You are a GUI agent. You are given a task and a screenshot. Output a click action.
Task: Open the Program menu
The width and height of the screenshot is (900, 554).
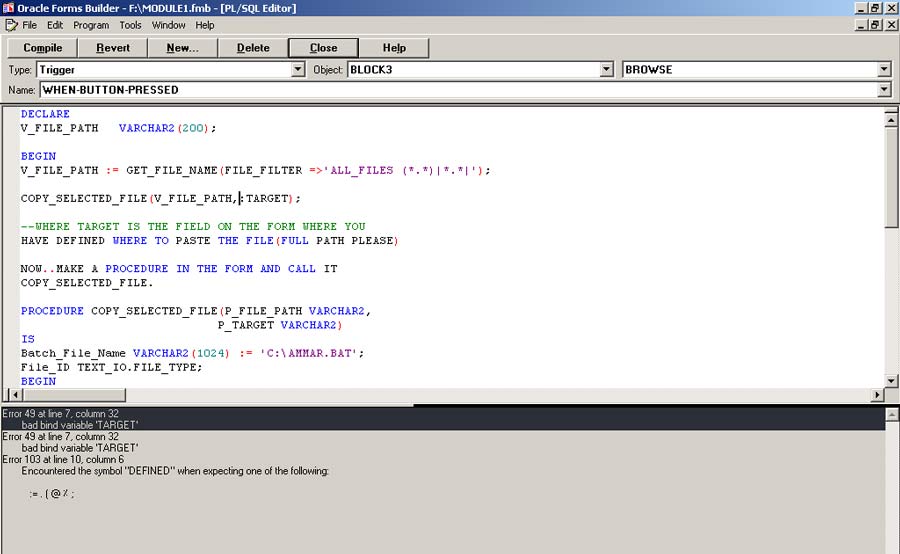(91, 25)
